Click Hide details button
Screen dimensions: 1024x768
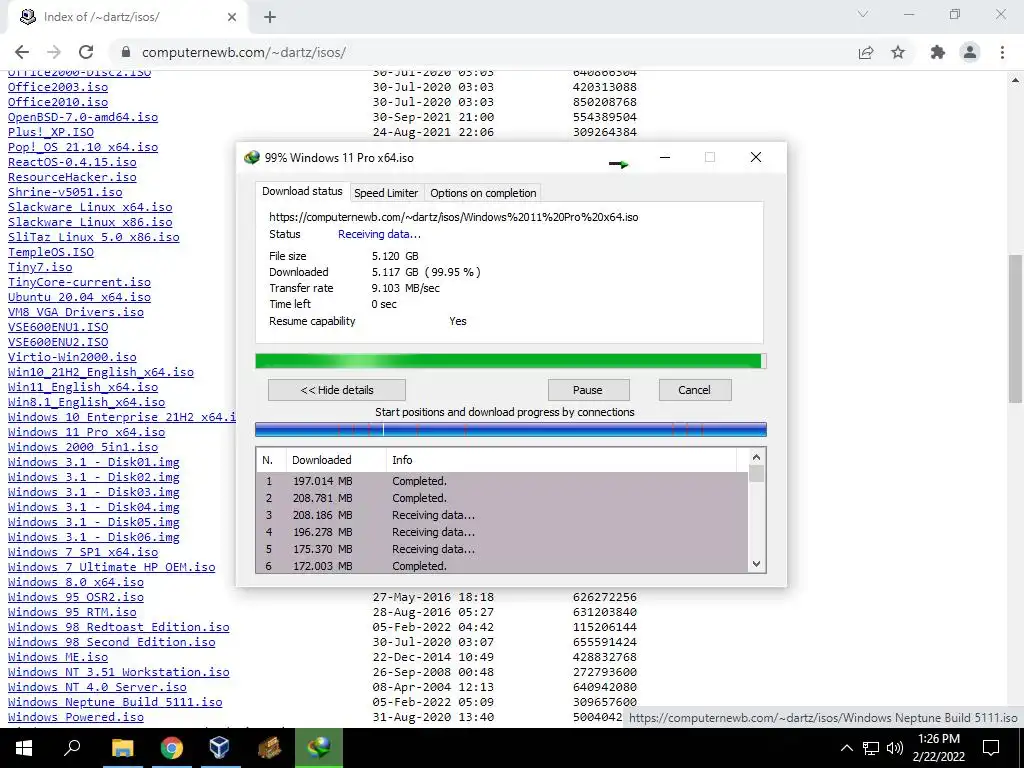point(337,390)
